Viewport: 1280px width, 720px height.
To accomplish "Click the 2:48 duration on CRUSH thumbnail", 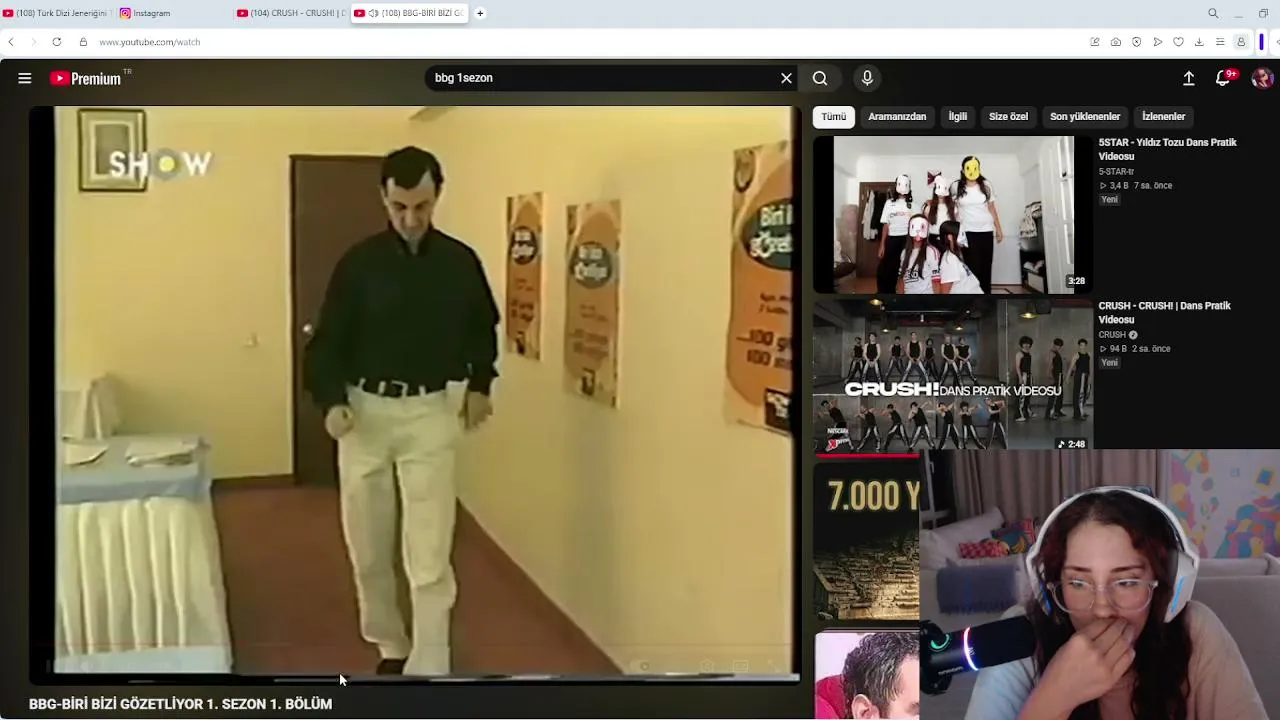I will 1072,444.
